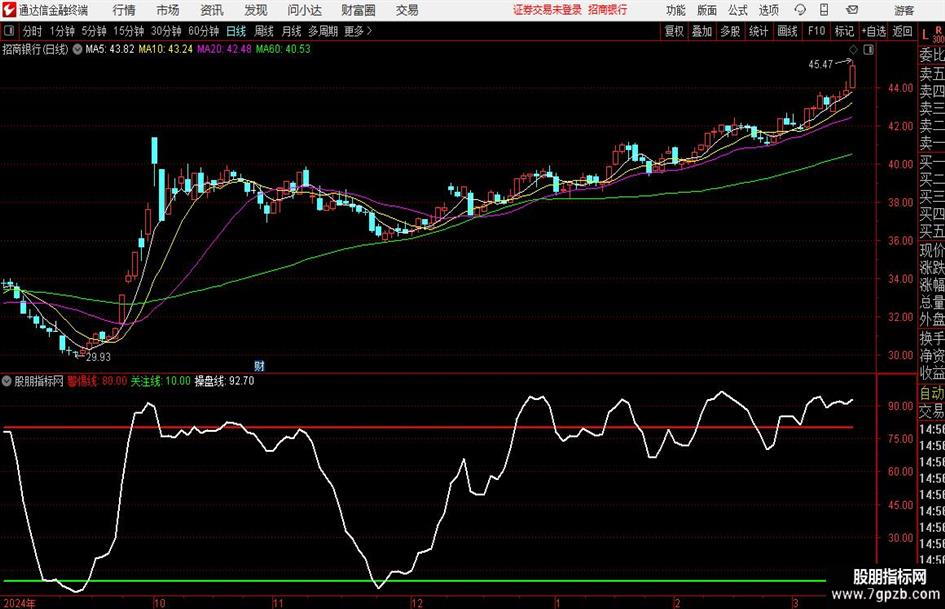Click the 招商银行(日线) chart title
Image resolution: width=945 pixels, height=609 pixels.
click(x=35, y=49)
